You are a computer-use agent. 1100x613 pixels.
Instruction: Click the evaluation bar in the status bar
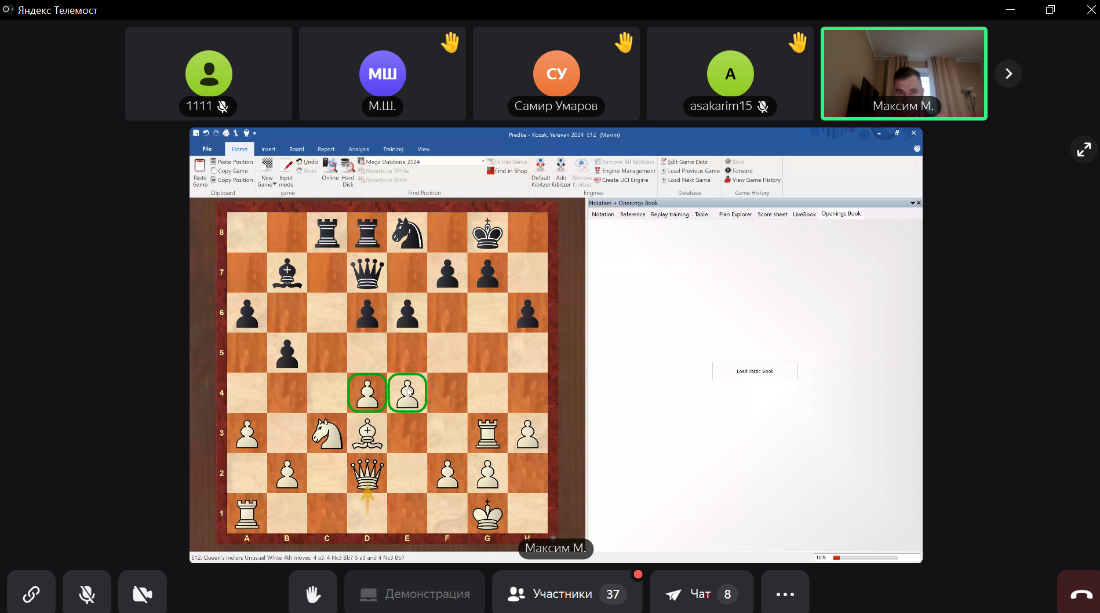click(864, 557)
